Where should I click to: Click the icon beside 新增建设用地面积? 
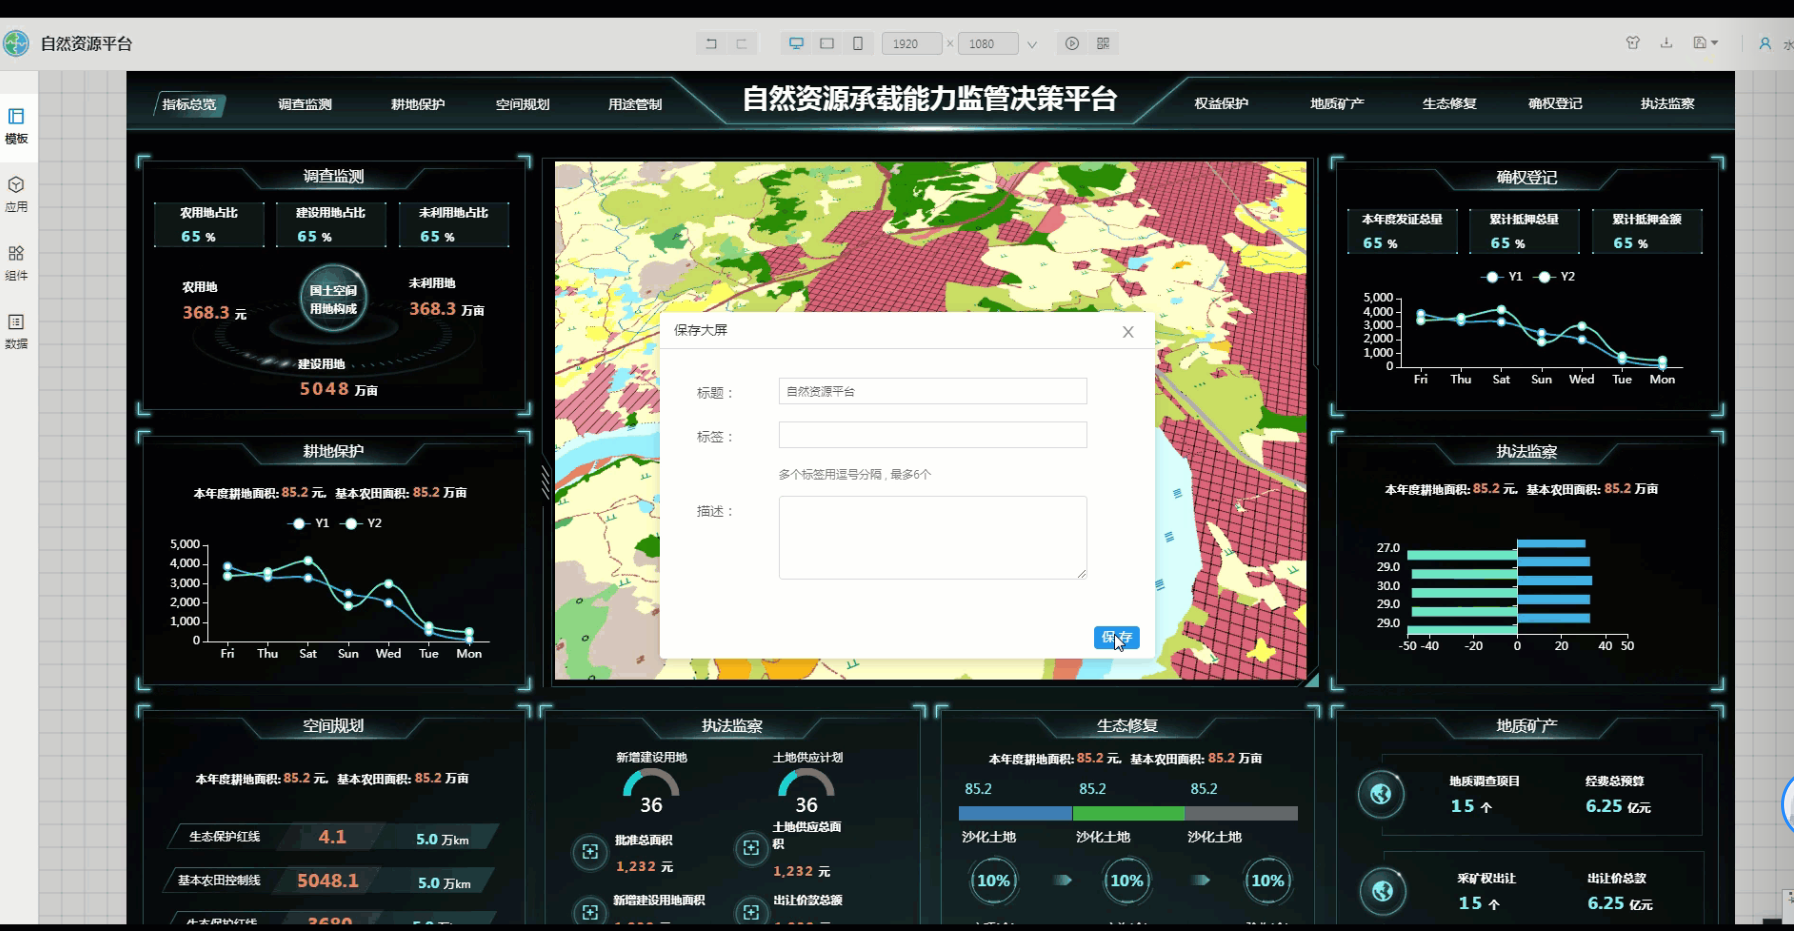coord(590,912)
